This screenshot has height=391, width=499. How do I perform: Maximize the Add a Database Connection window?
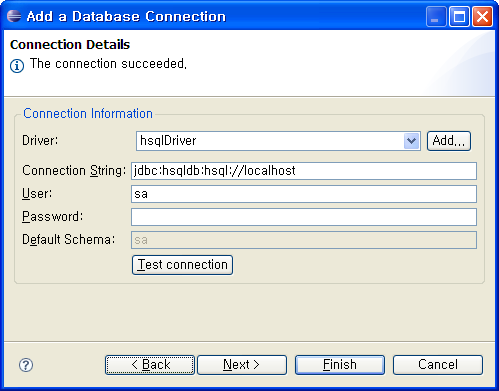[x=459, y=16]
